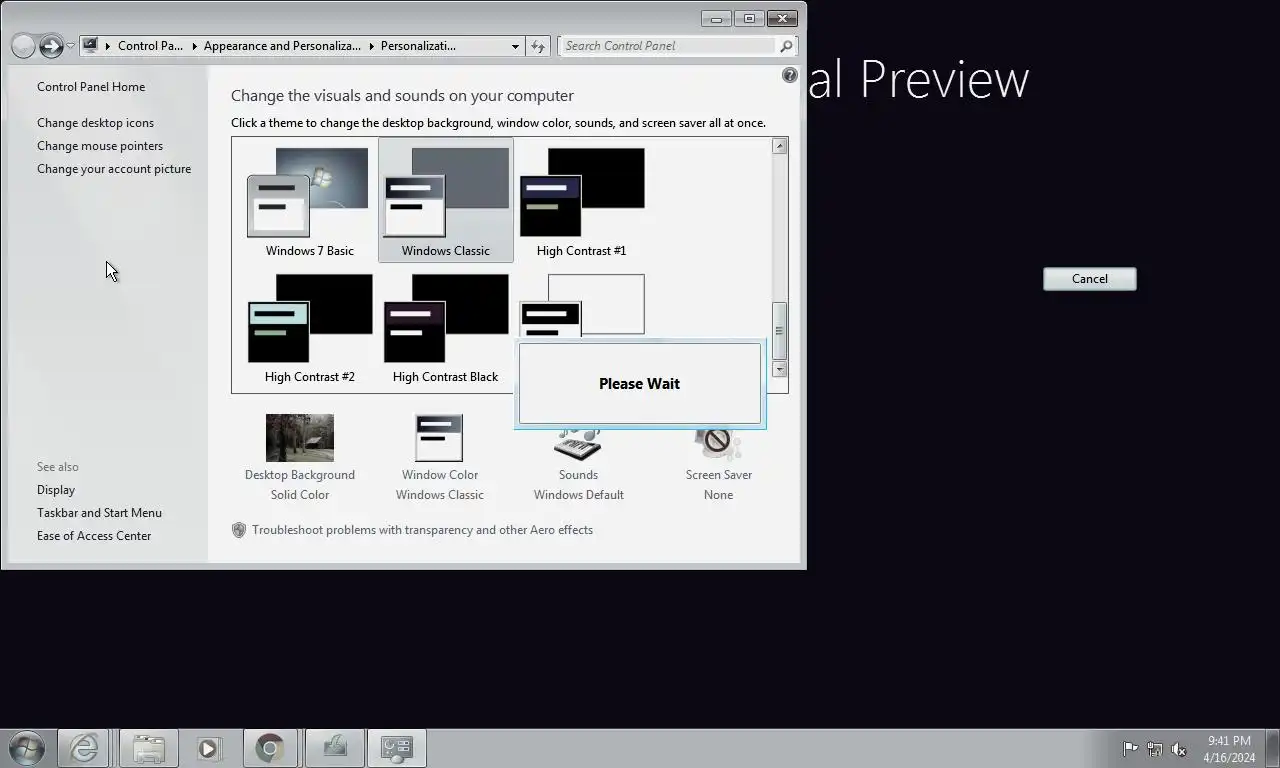The image size is (1280, 768).
Task: Go to Control Panel Home
Action: (91, 87)
